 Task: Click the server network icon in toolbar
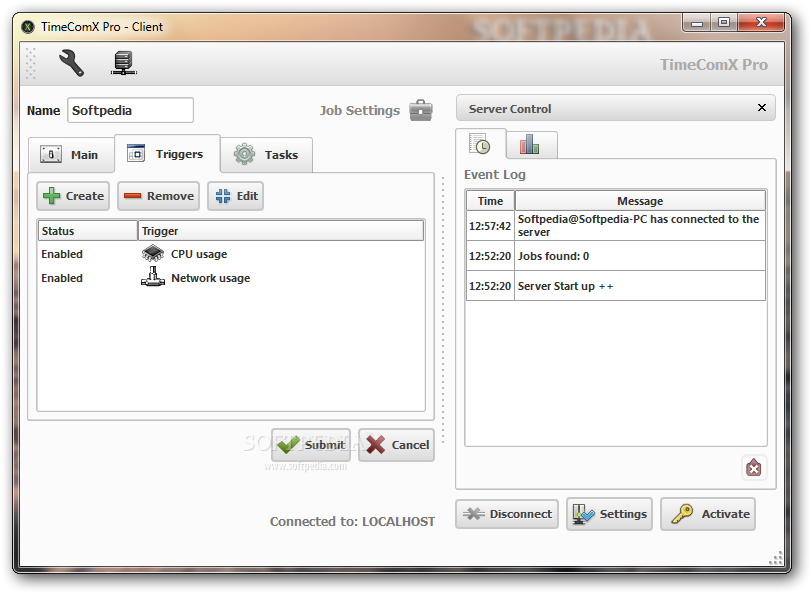123,63
